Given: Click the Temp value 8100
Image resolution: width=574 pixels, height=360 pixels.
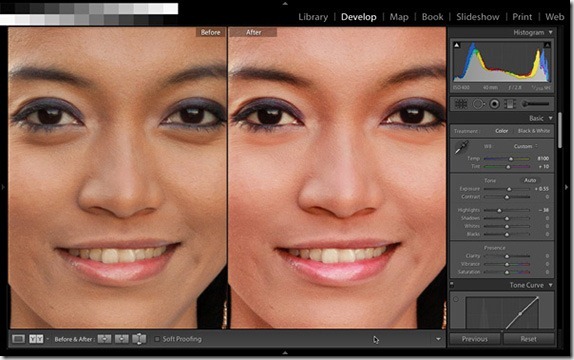Looking at the screenshot, I should click(543, 159).
